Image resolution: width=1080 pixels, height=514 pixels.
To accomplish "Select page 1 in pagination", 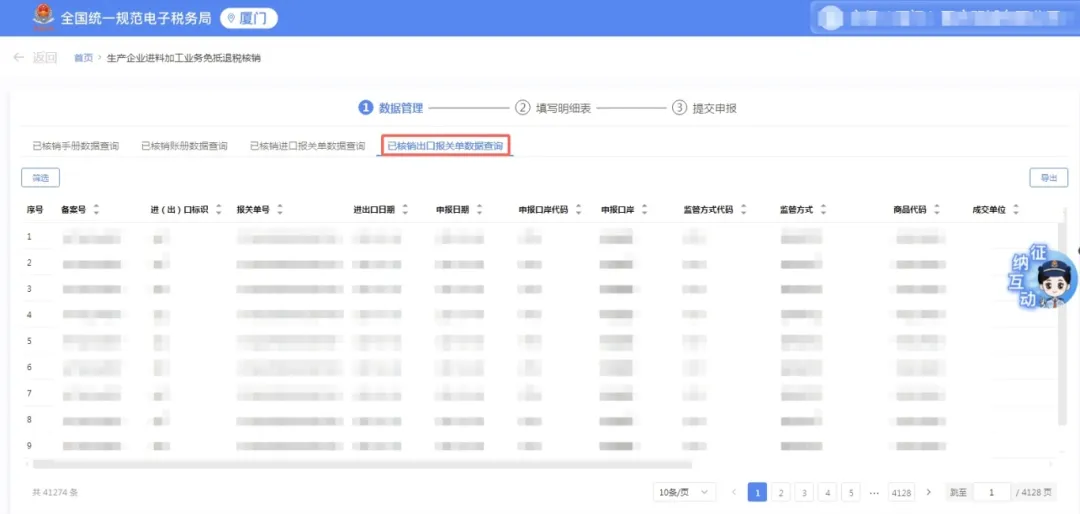I will (x=757, y=493).
